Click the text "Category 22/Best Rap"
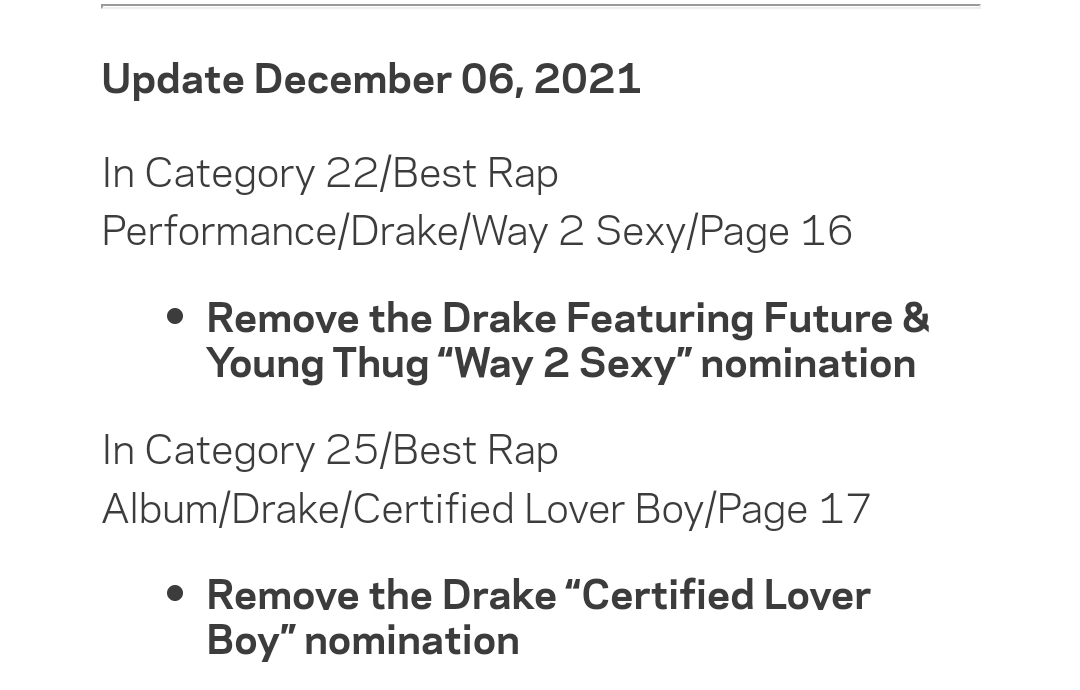The width and height of the screenshot is (1080, 690). point(351,175)
